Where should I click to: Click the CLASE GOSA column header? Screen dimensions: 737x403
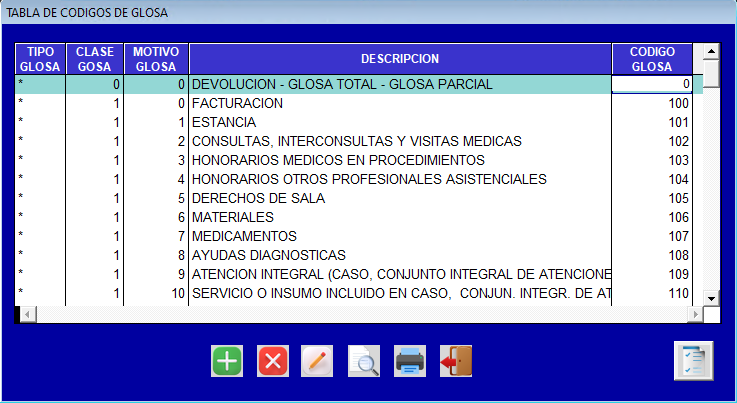[x=94, y=59]
